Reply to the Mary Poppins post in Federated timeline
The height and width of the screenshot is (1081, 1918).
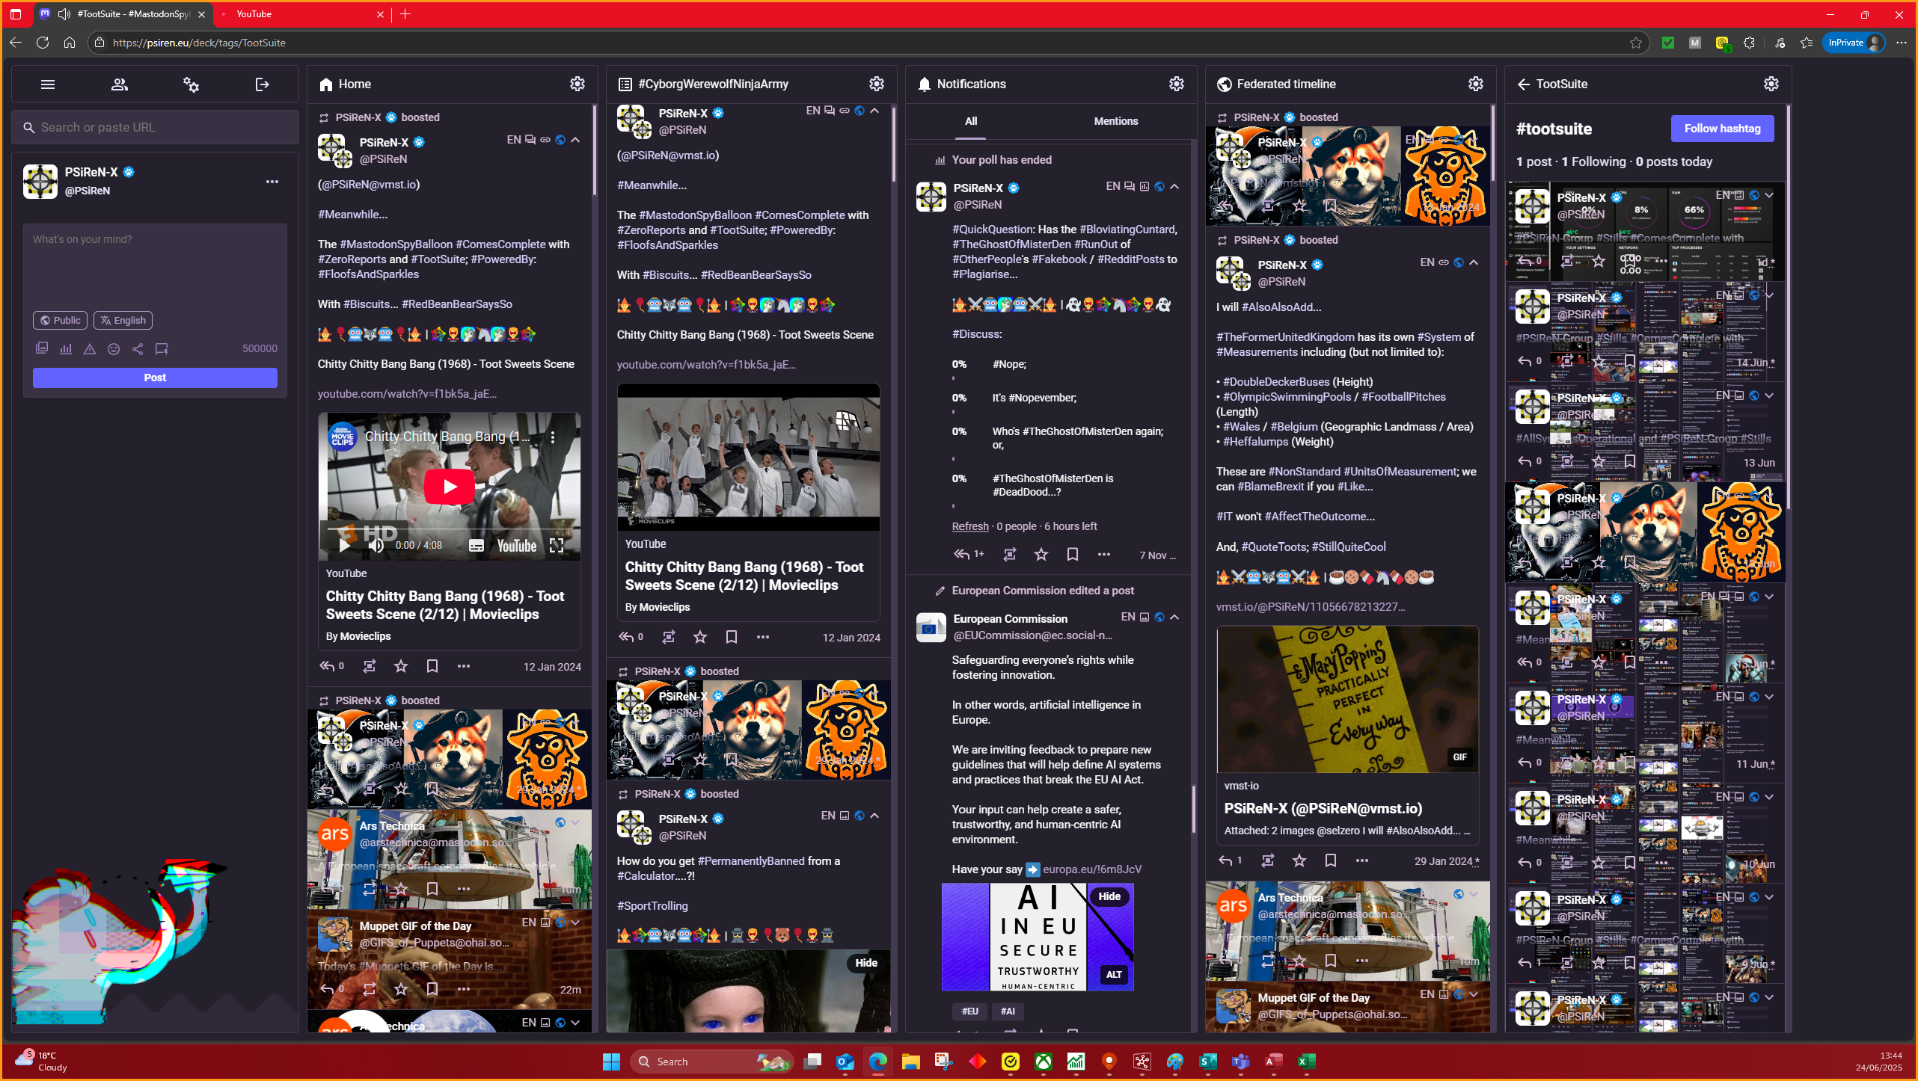(x=1226, y=860)
